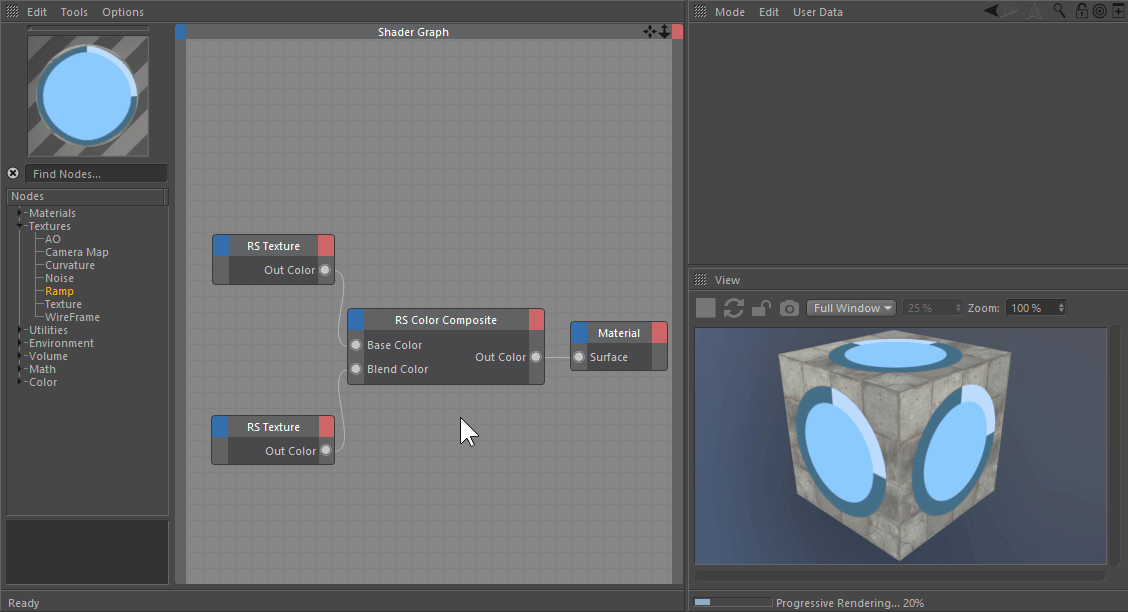This screenshot has width=1128, height=612.
Task: Click the target mode icon at top right
Action: click(x=1099, y=11)
